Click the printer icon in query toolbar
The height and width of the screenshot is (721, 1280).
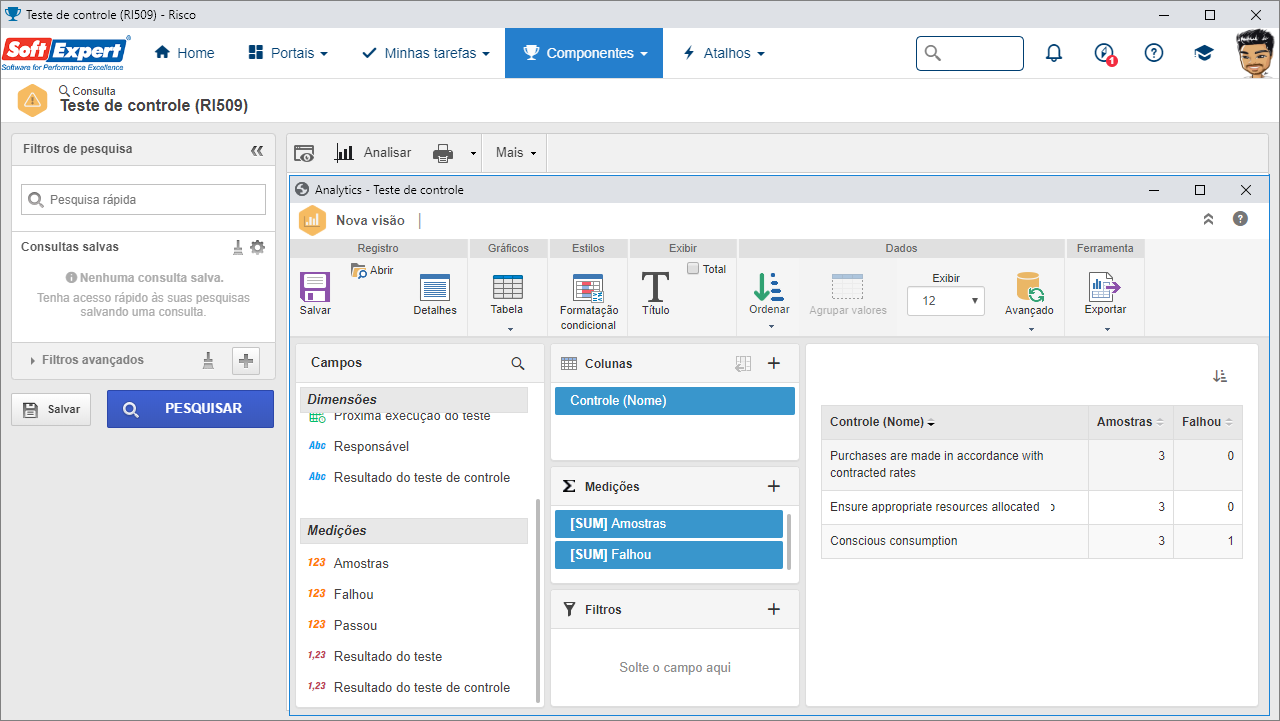(x=443, y=153)
